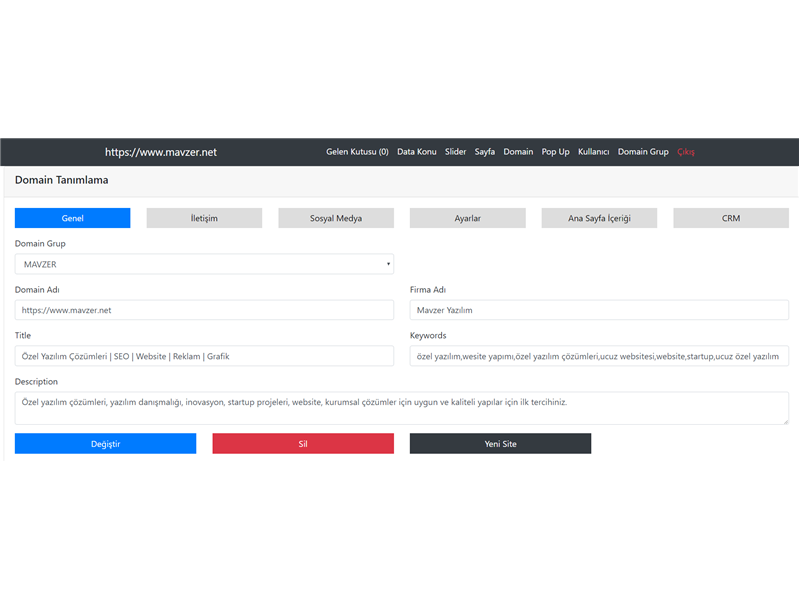The image size is (800, 600).
Task: Click the Firma Adı input field
Action: click(x=599, y=310)
